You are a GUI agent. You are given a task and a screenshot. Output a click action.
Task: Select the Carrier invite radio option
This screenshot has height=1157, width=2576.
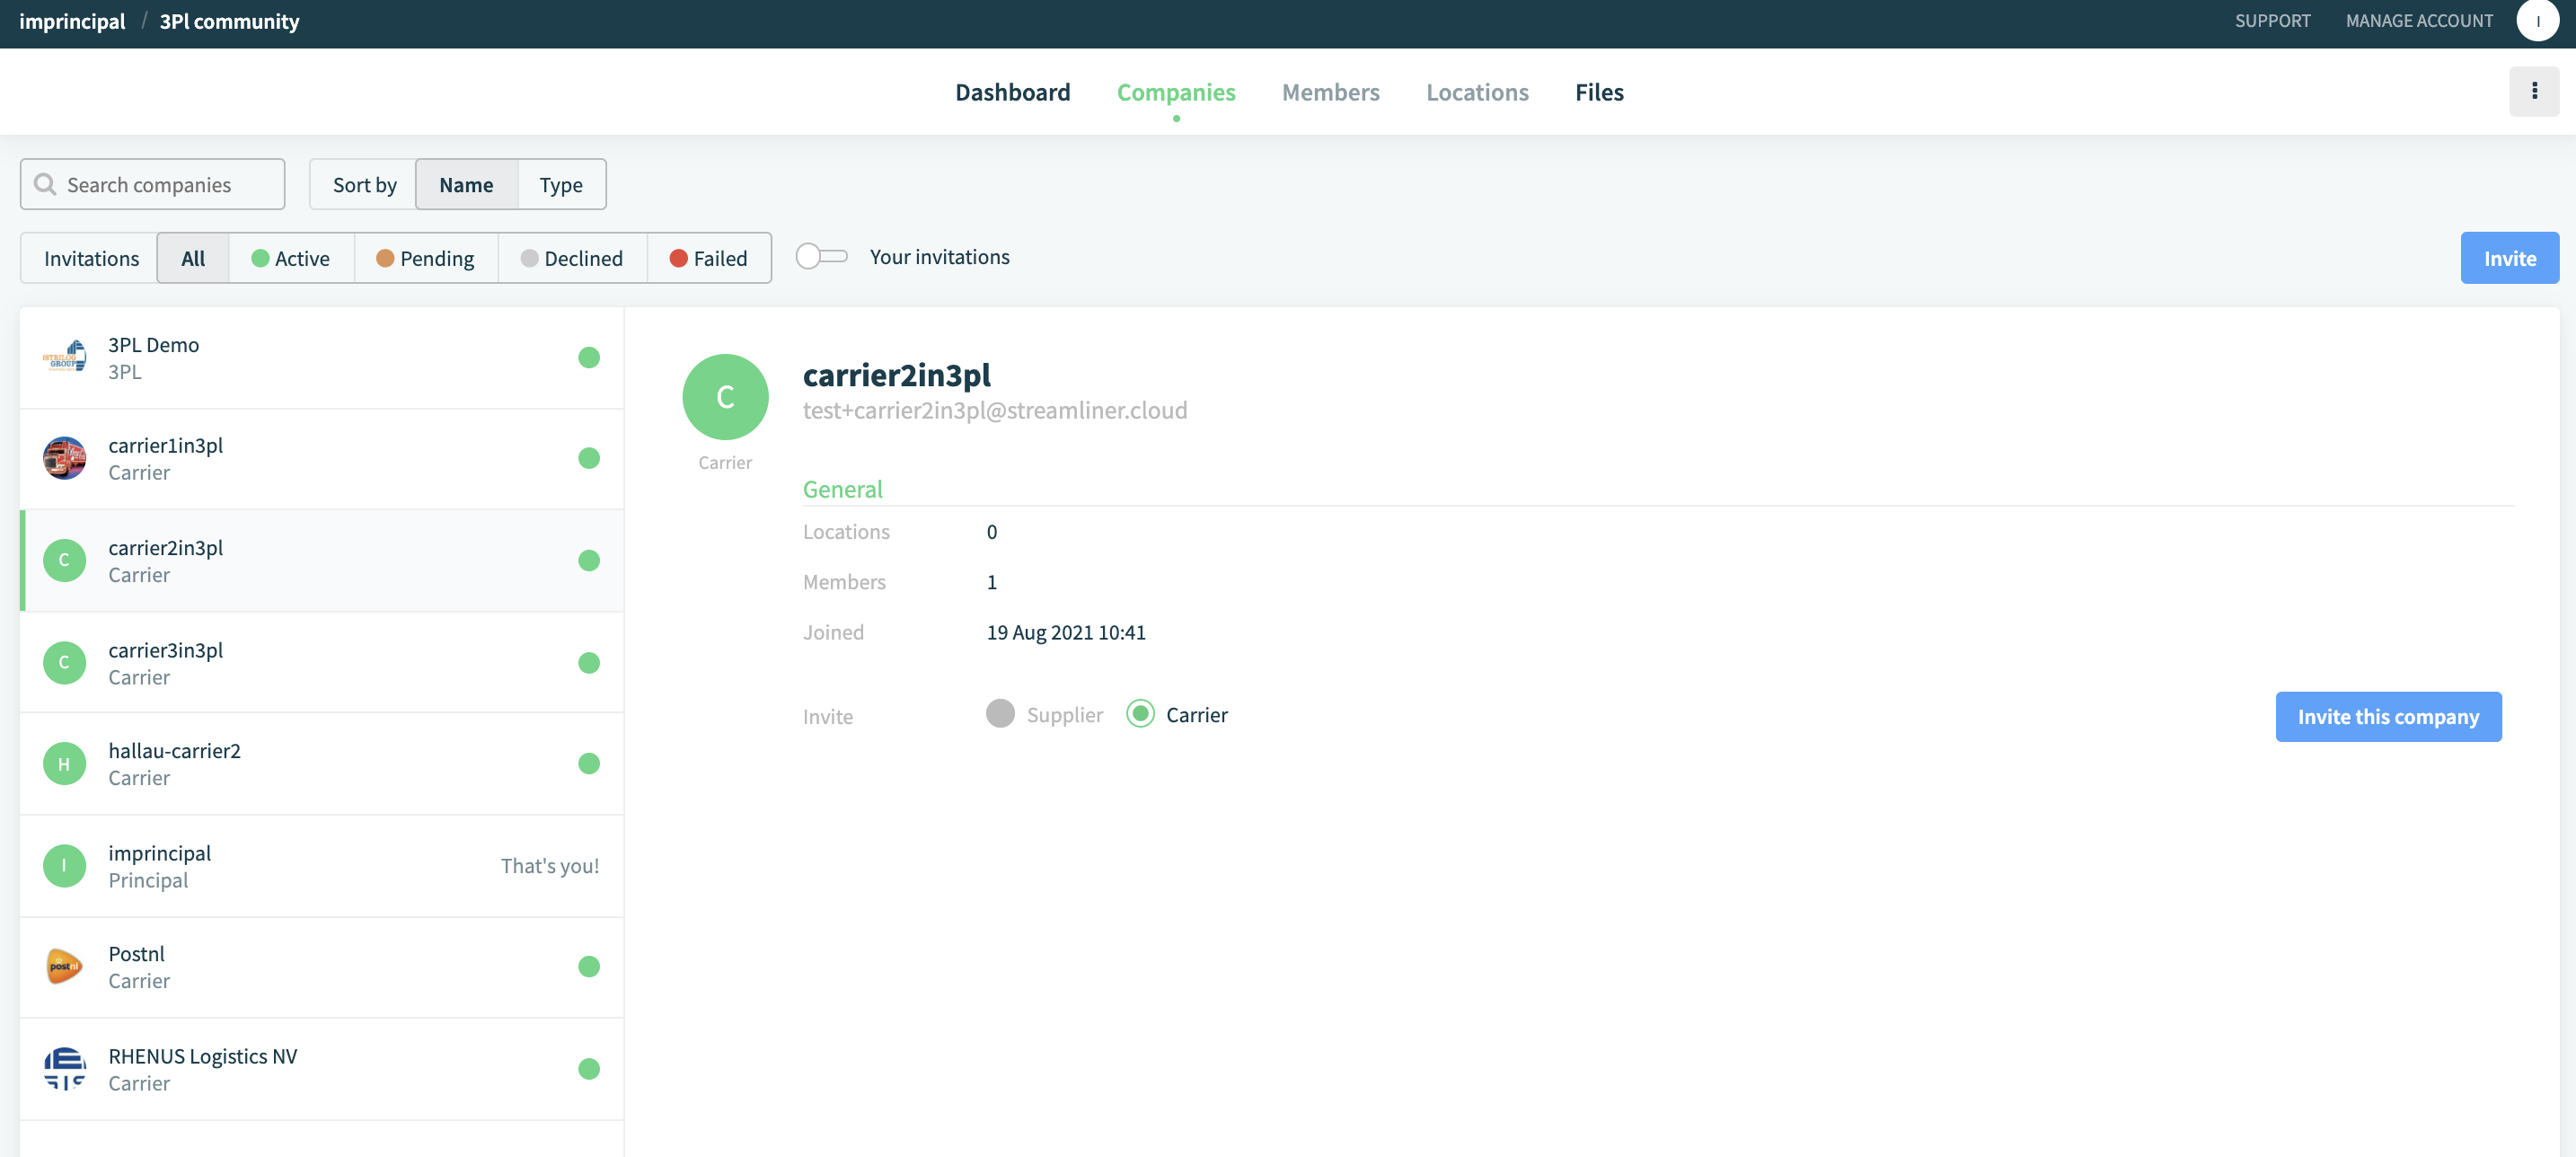1140,714
